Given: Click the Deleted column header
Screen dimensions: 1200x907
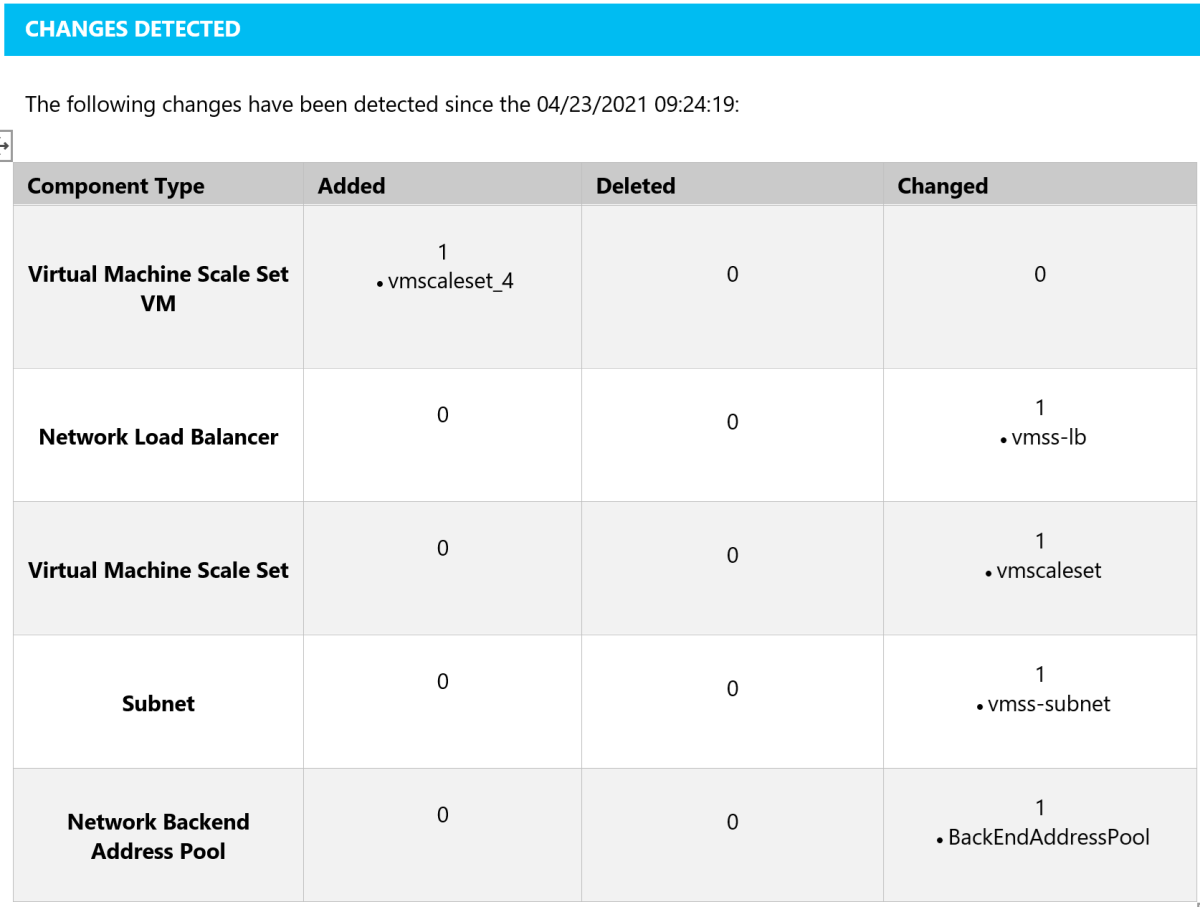Looking at the screenshot, I should point(635,186).
